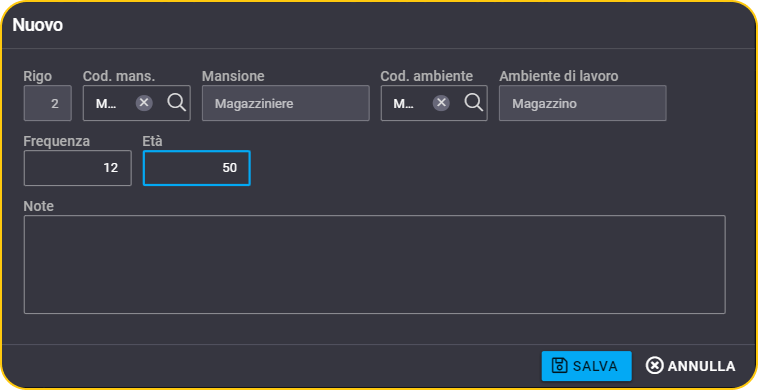Open search lookup for Cod. mans.

pyautogui.click(x=176, y=102)
